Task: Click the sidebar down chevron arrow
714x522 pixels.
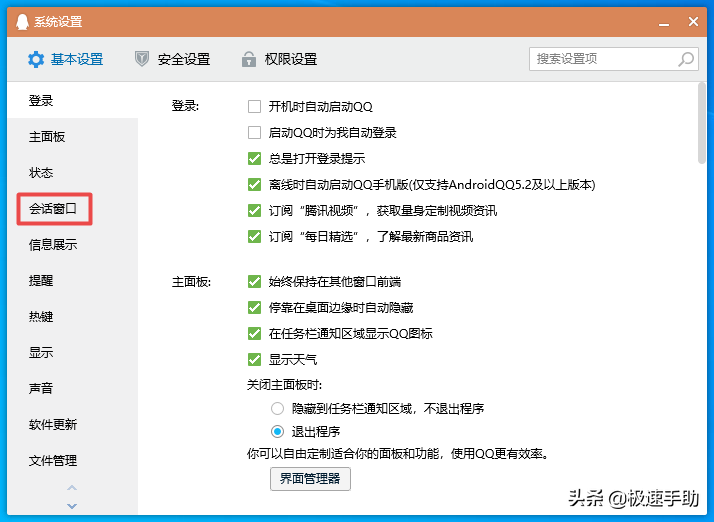Action: (72, 506)
